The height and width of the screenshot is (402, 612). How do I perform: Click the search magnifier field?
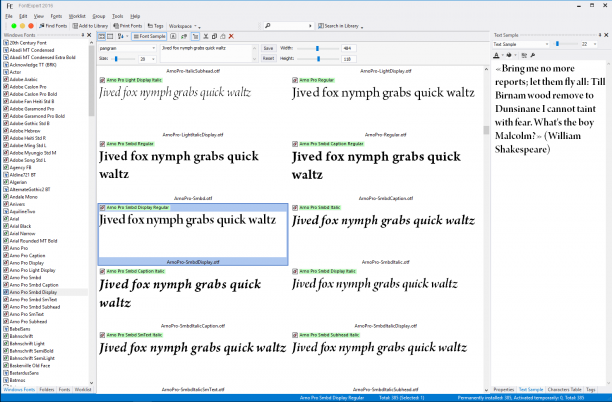[x=288, y=26]
